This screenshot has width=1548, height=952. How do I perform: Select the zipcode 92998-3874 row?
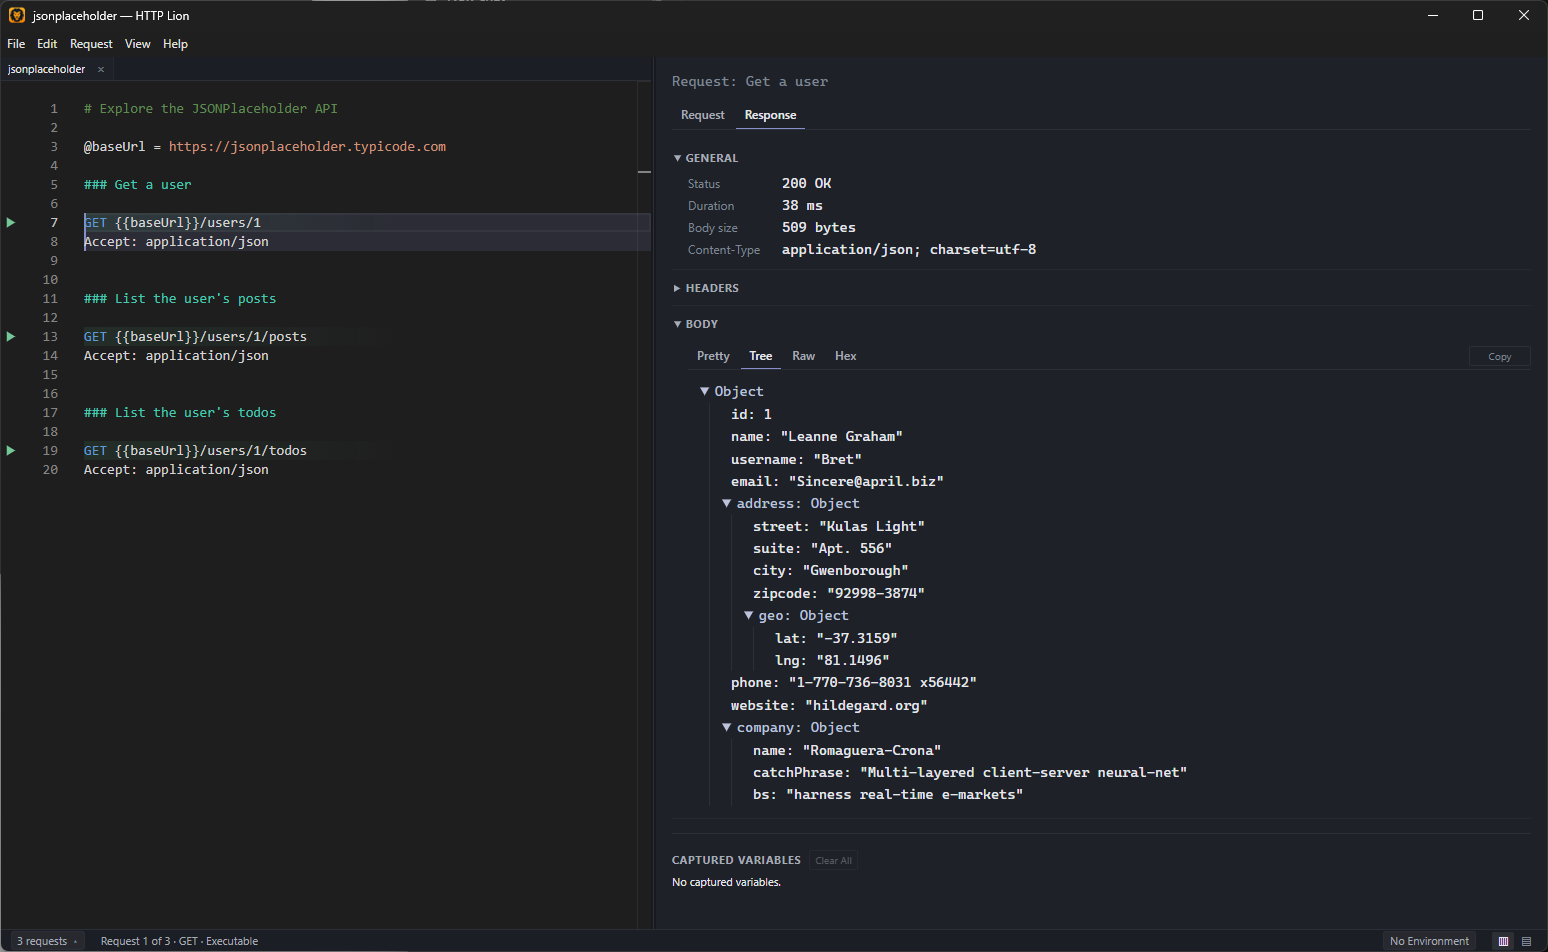point(839,593)
